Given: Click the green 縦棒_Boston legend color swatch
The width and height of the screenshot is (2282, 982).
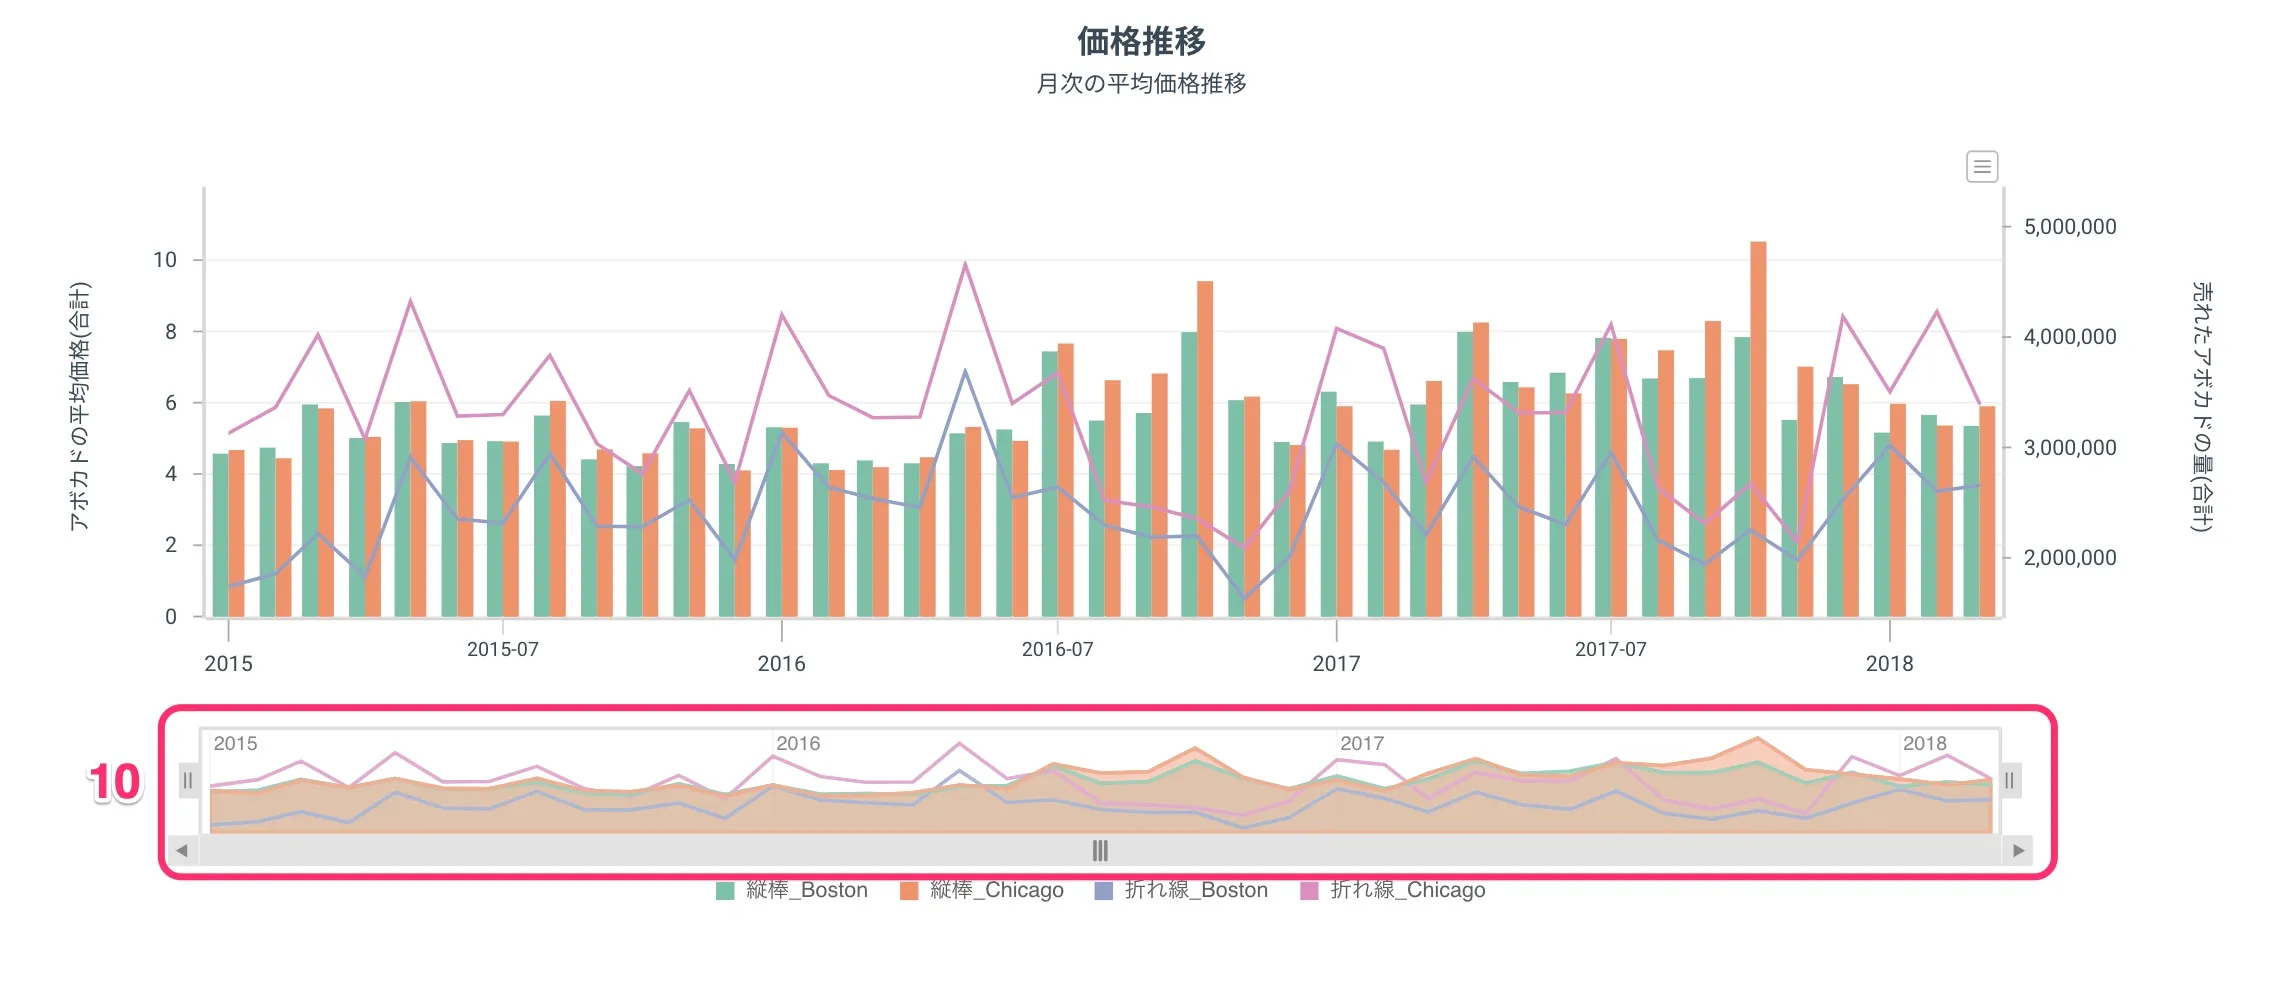Looking at the screenshot, I should coord(726,891).
